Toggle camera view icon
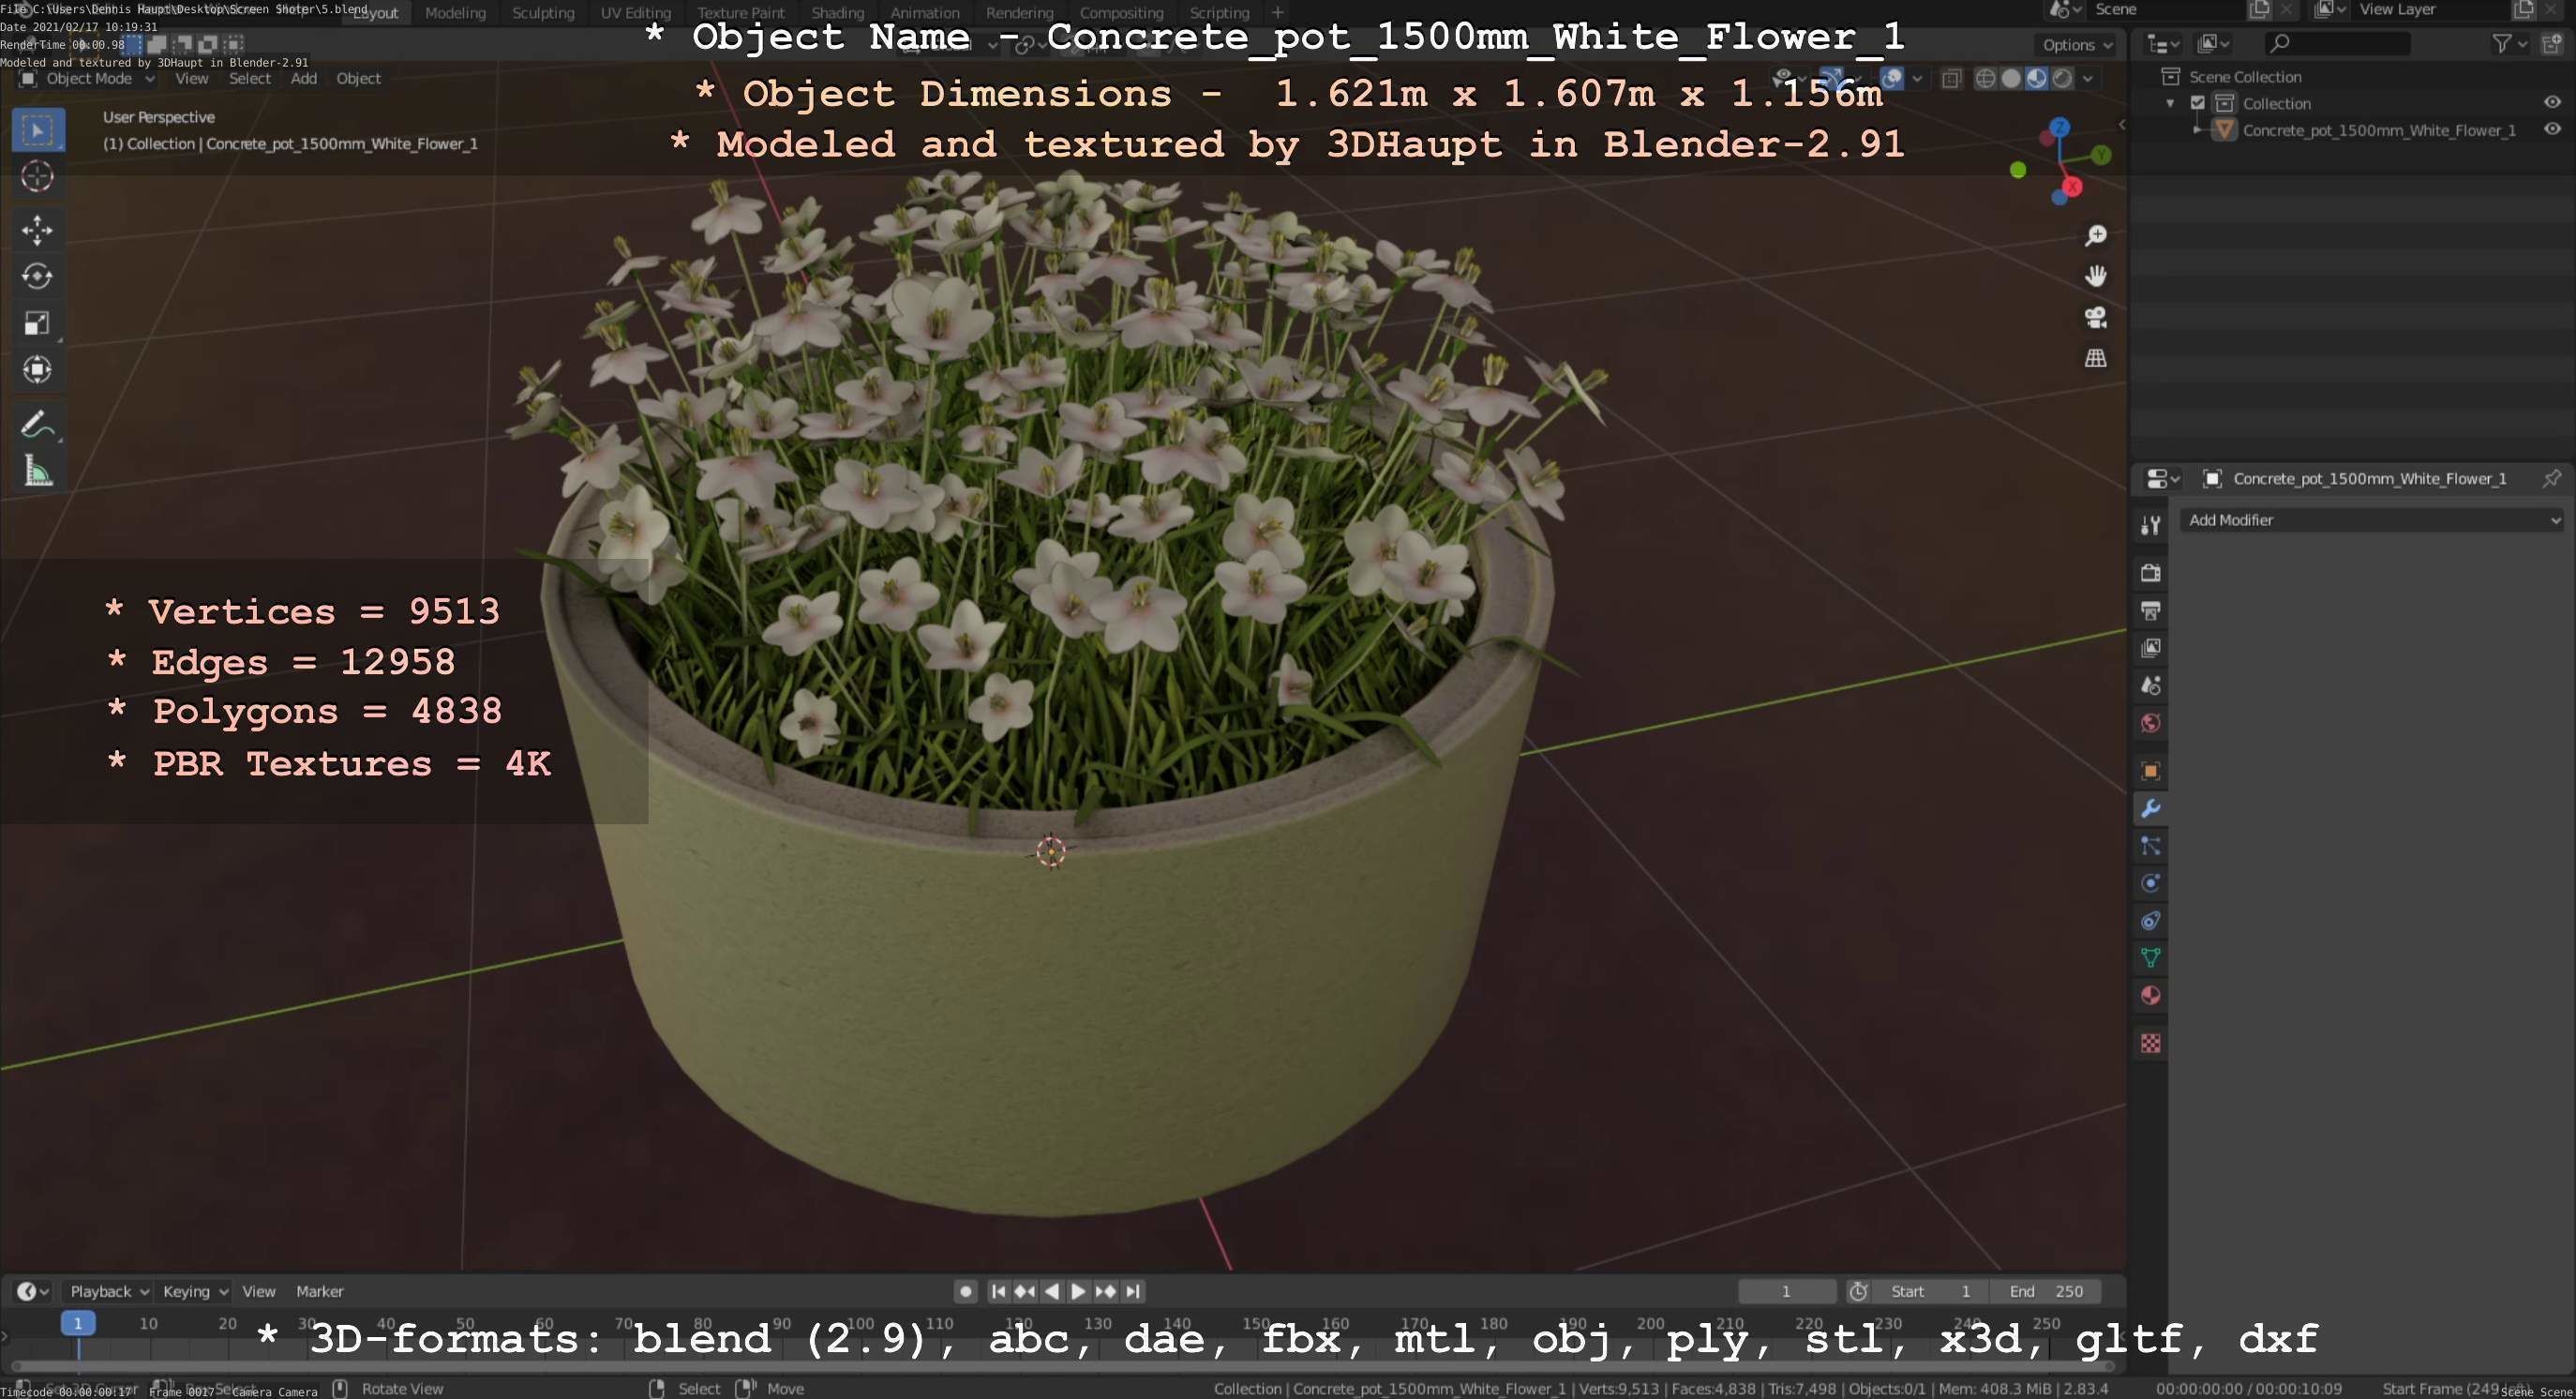Image resolution: width=2576 pixels, height=1399 pixels. (x=2095, y=317)
